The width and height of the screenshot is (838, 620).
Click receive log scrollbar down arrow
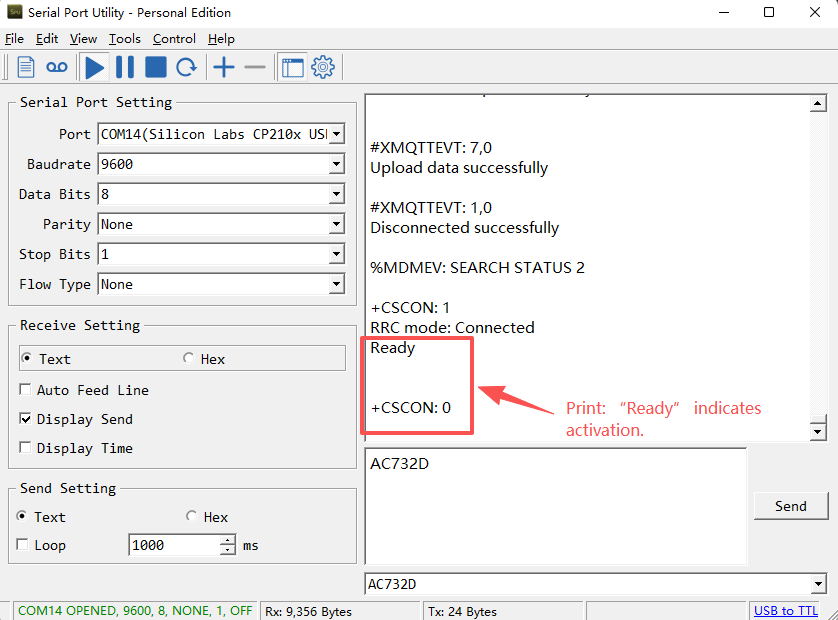818,431
